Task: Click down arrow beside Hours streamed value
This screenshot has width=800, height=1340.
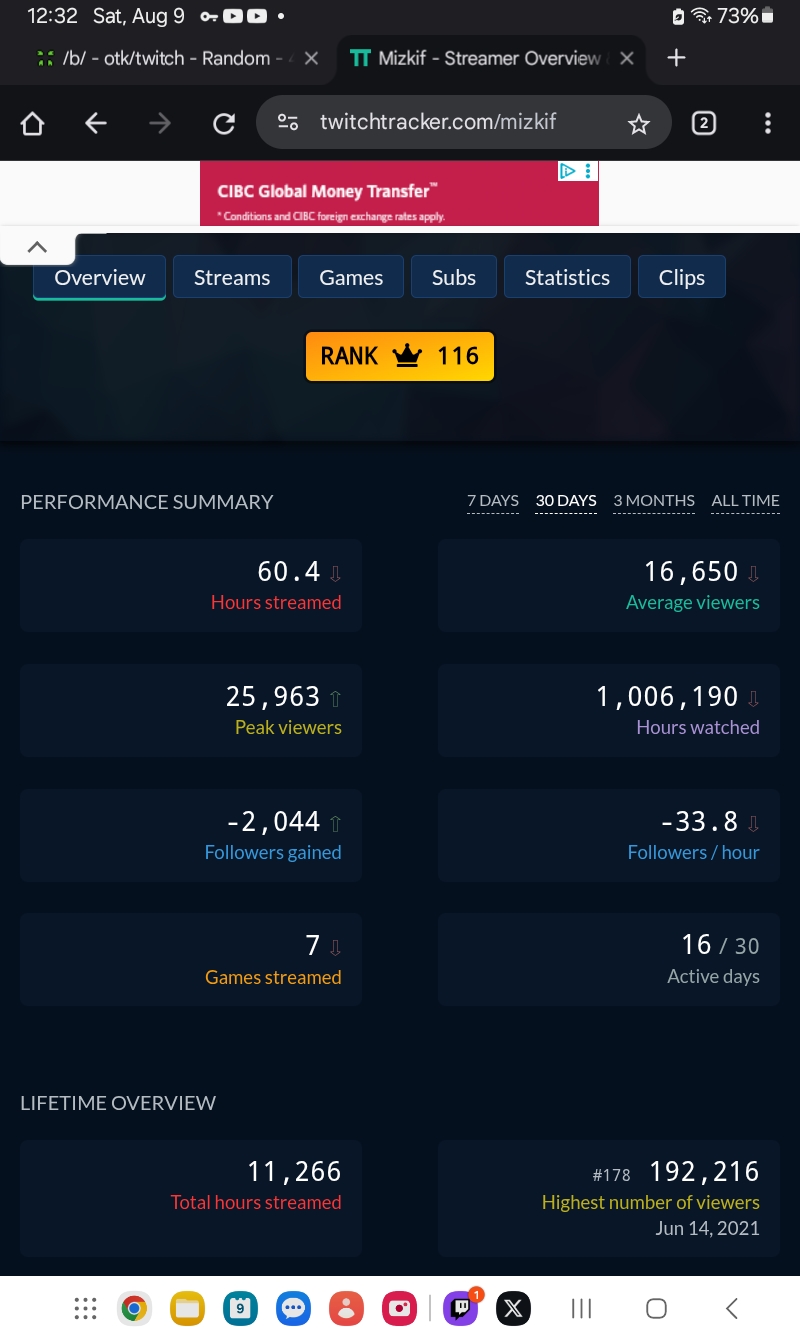Action: tap(336, 574)
